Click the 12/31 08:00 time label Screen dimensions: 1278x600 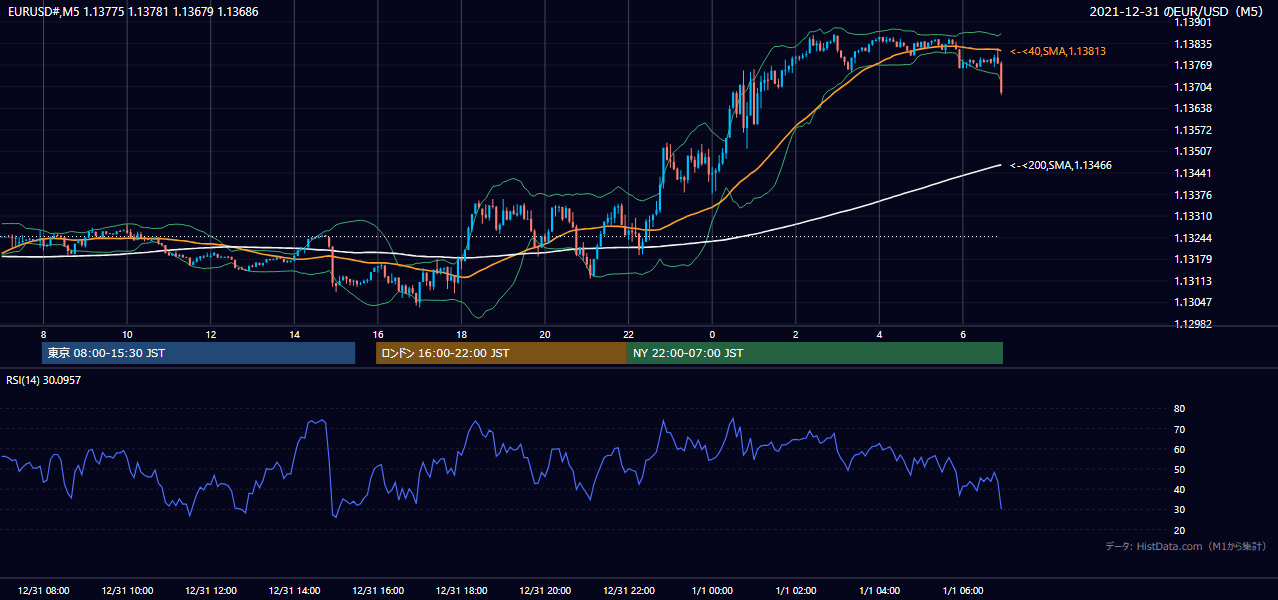click(x=43, y=591)
